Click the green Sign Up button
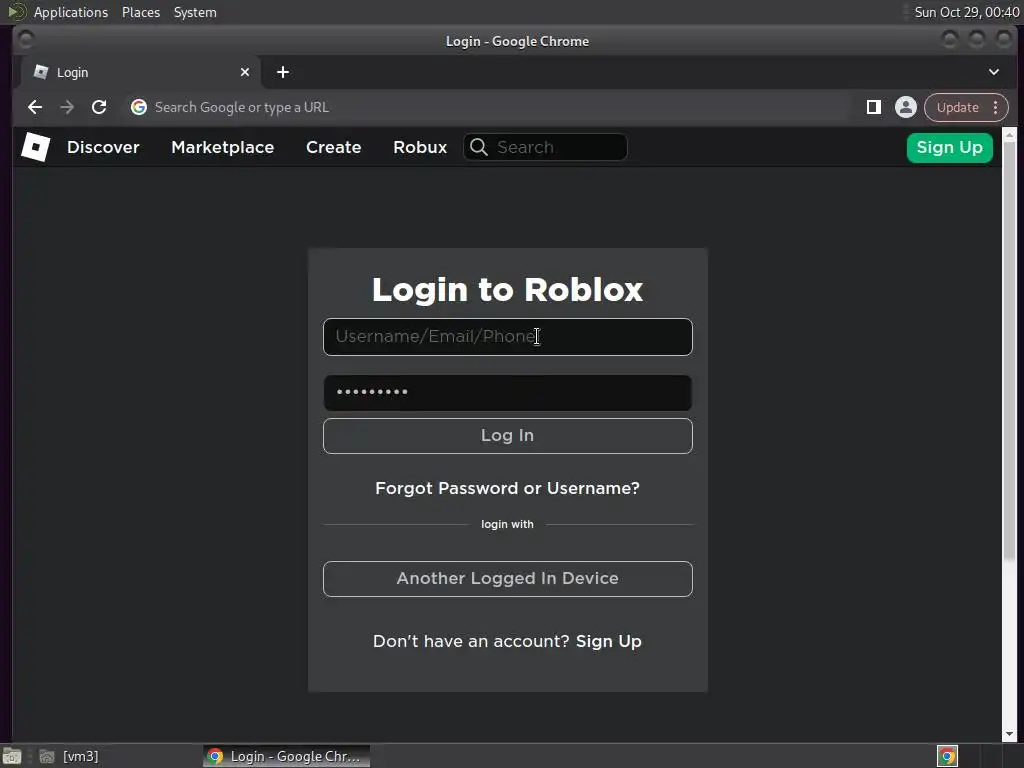 (950, 148)
